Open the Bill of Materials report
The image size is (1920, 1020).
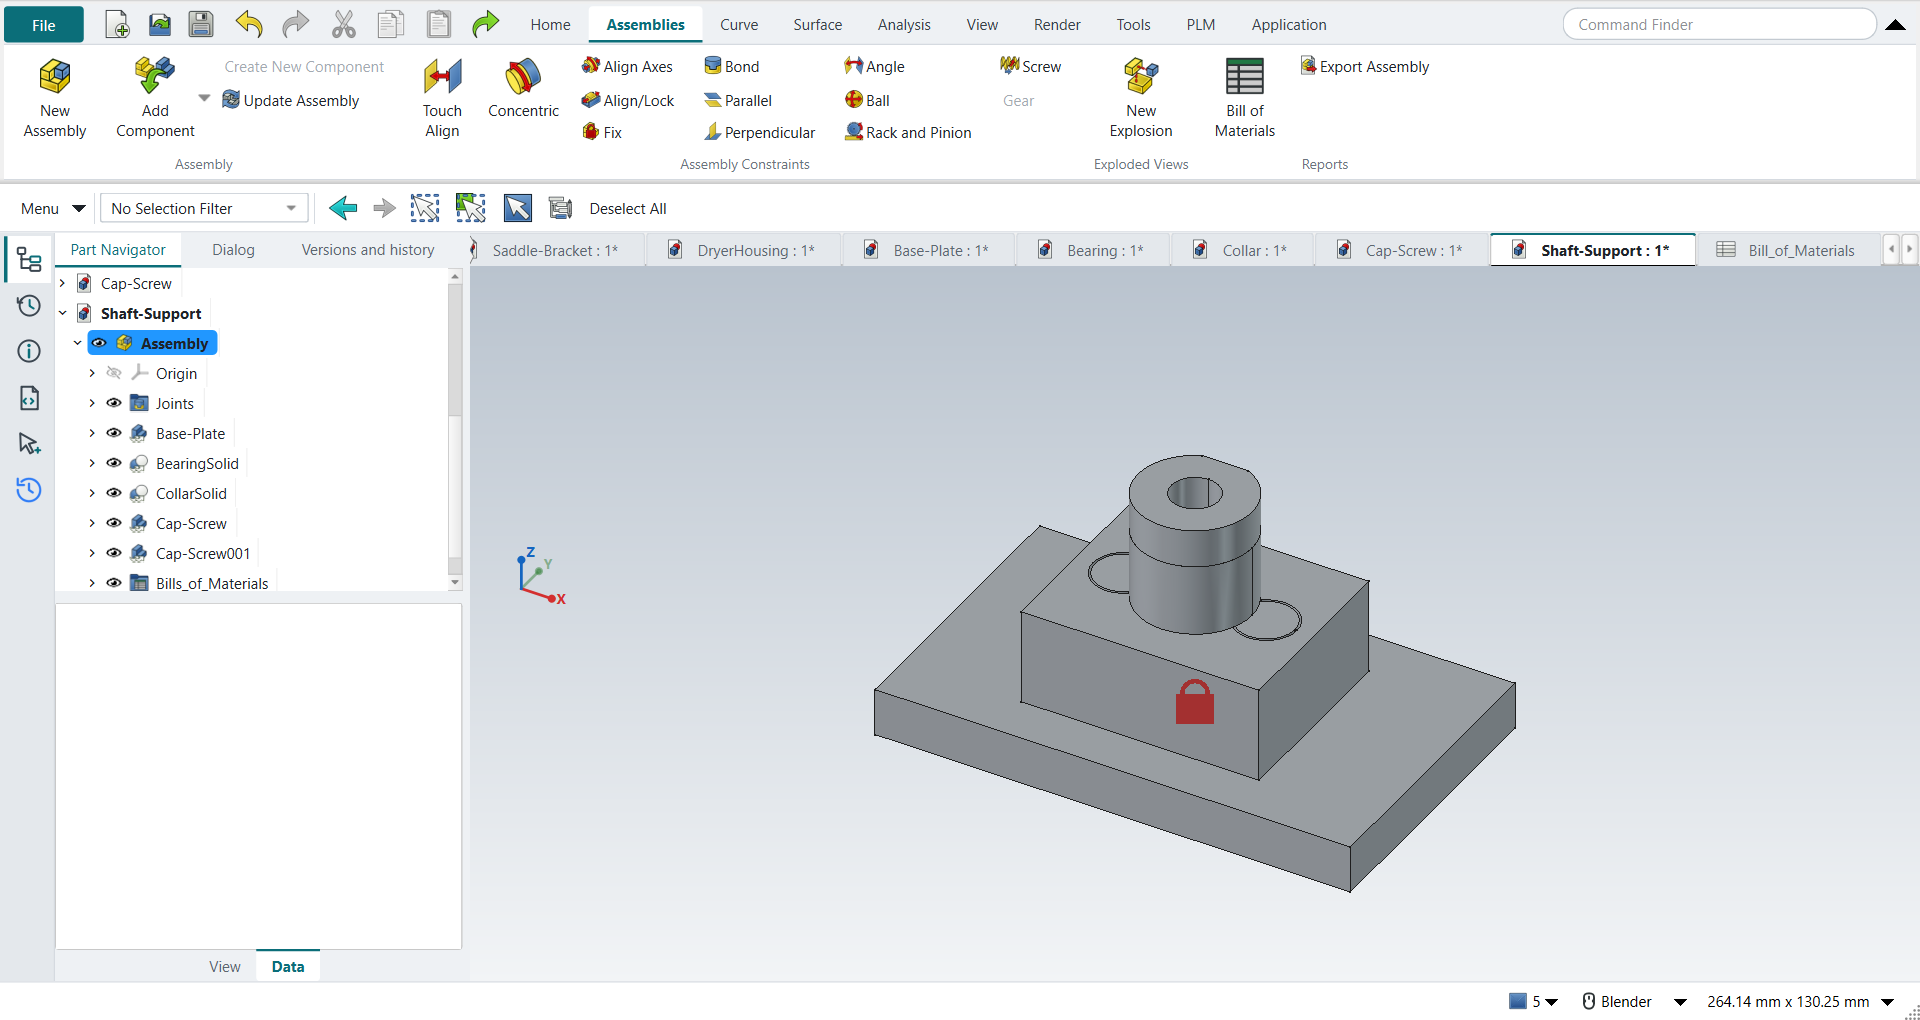(1244, 98)
